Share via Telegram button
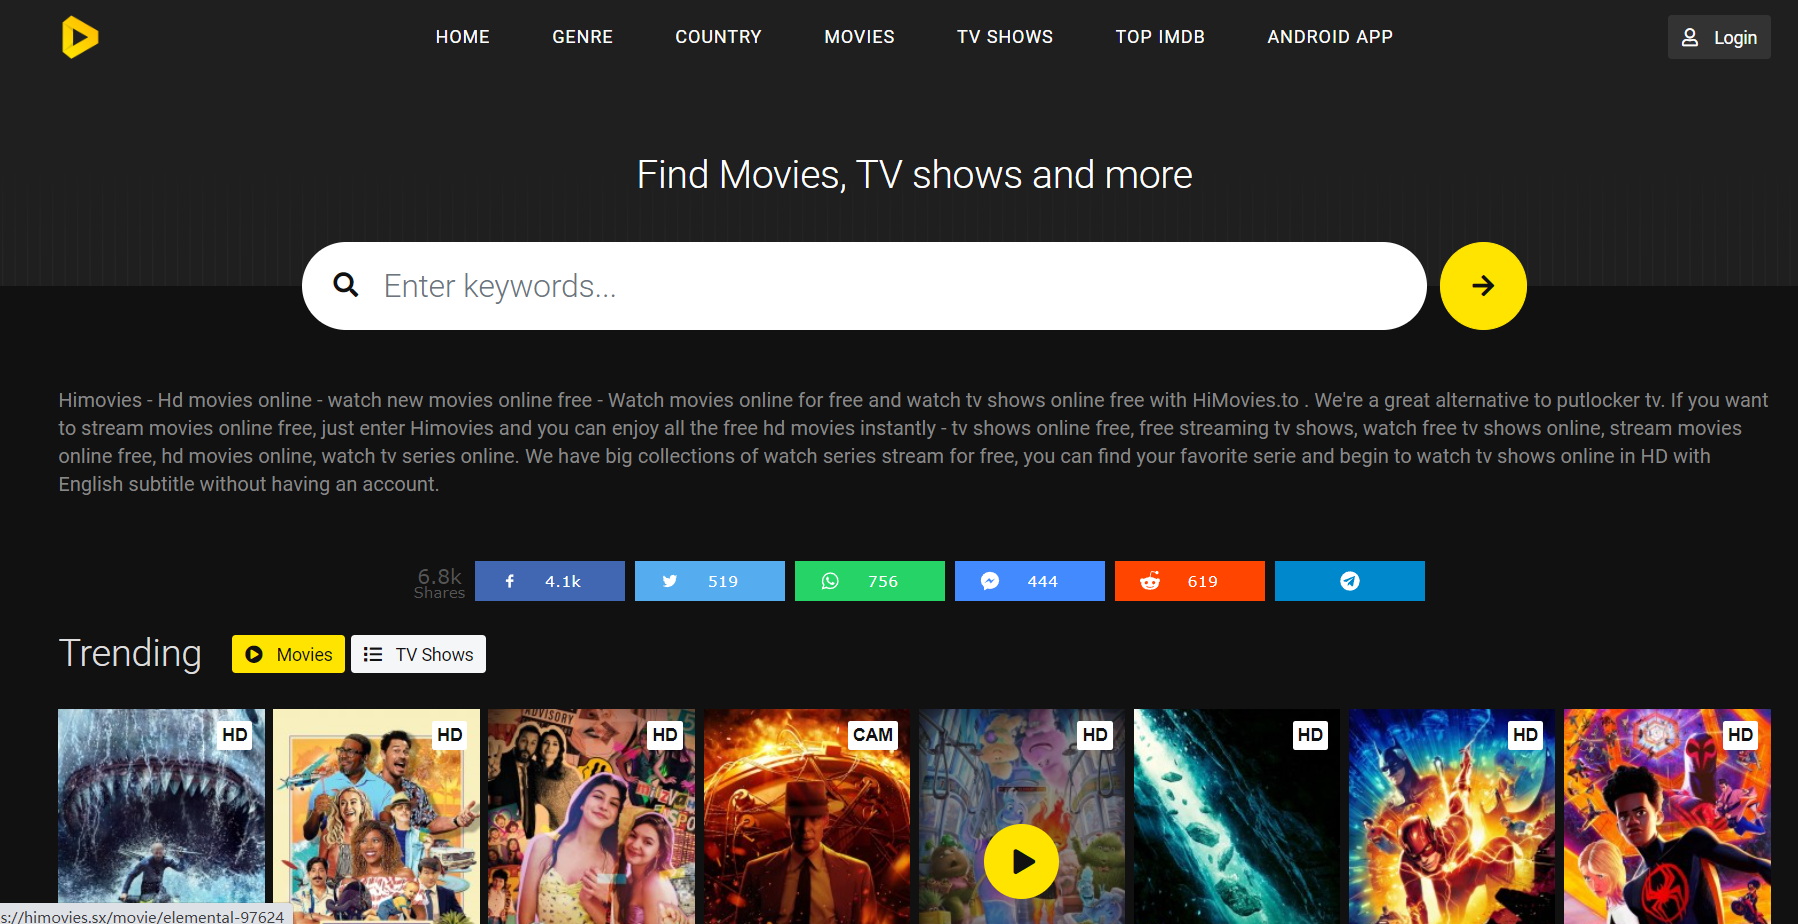1798x924 pixels. coord(1350,581)
